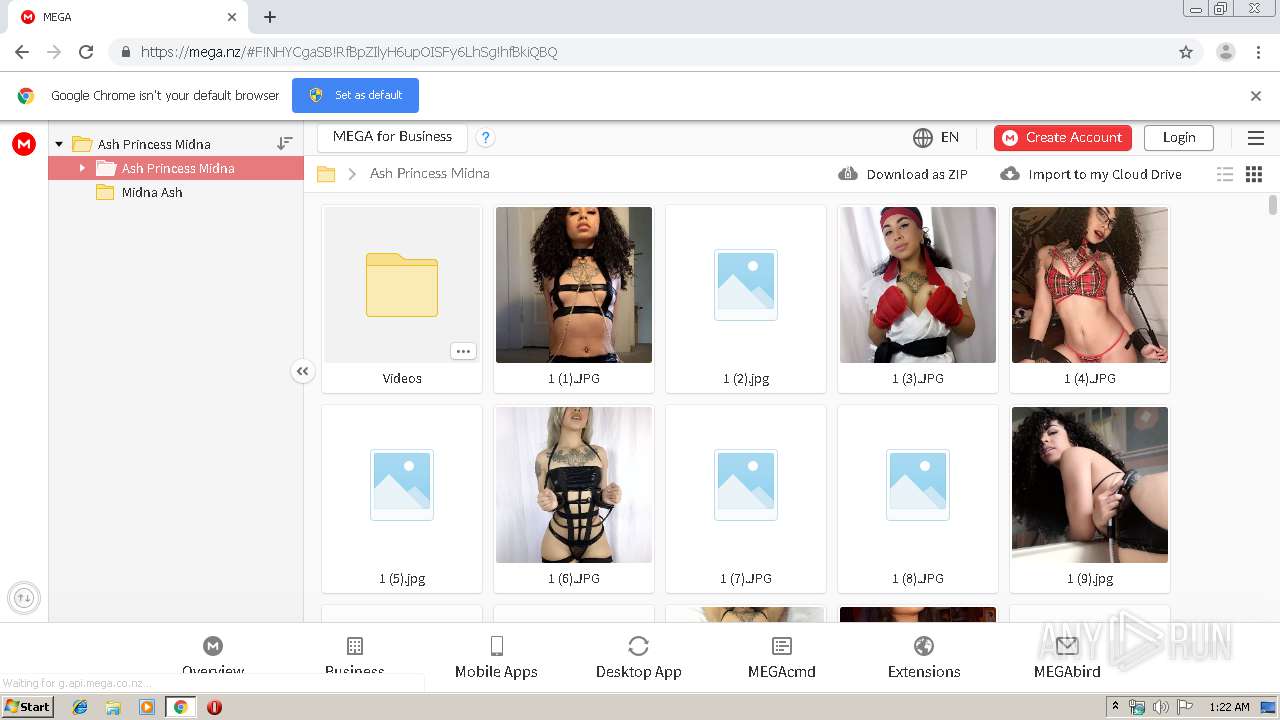Open the Windows Start menu
This screenshot has width=1280, height=720.
(28, 707)
